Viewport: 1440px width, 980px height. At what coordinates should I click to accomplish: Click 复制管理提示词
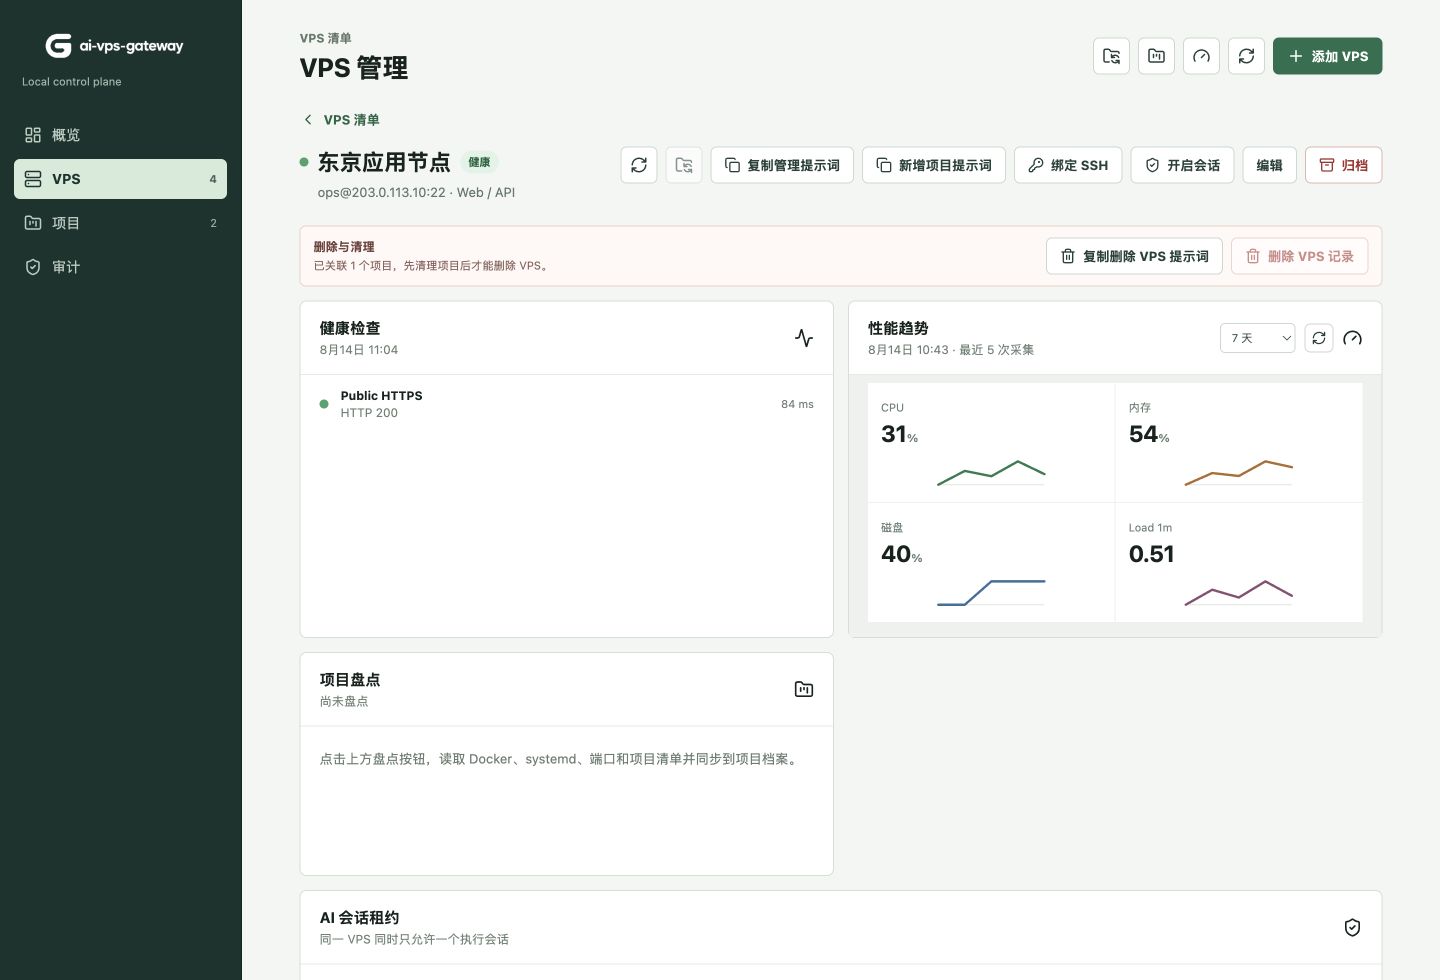782,165
